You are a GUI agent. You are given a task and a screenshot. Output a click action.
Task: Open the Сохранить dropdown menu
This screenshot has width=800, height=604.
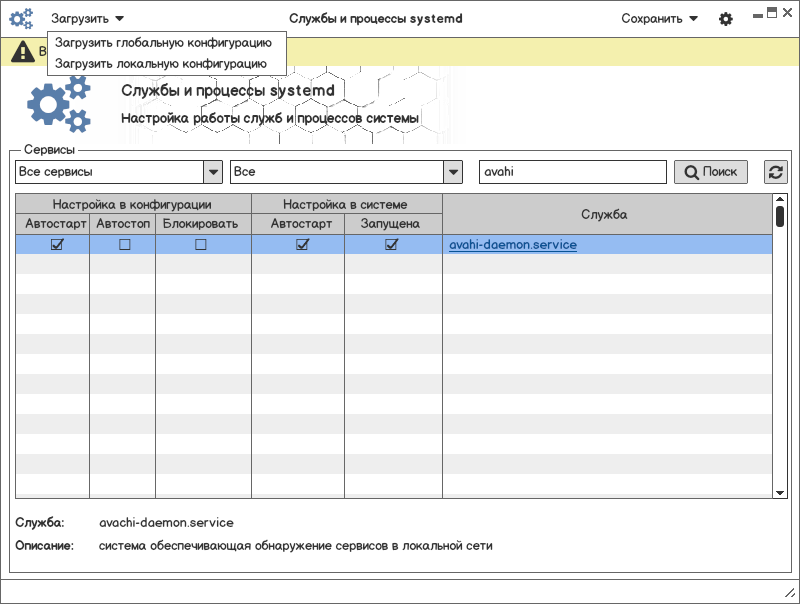pyautogui.click(x=659, y=19)
